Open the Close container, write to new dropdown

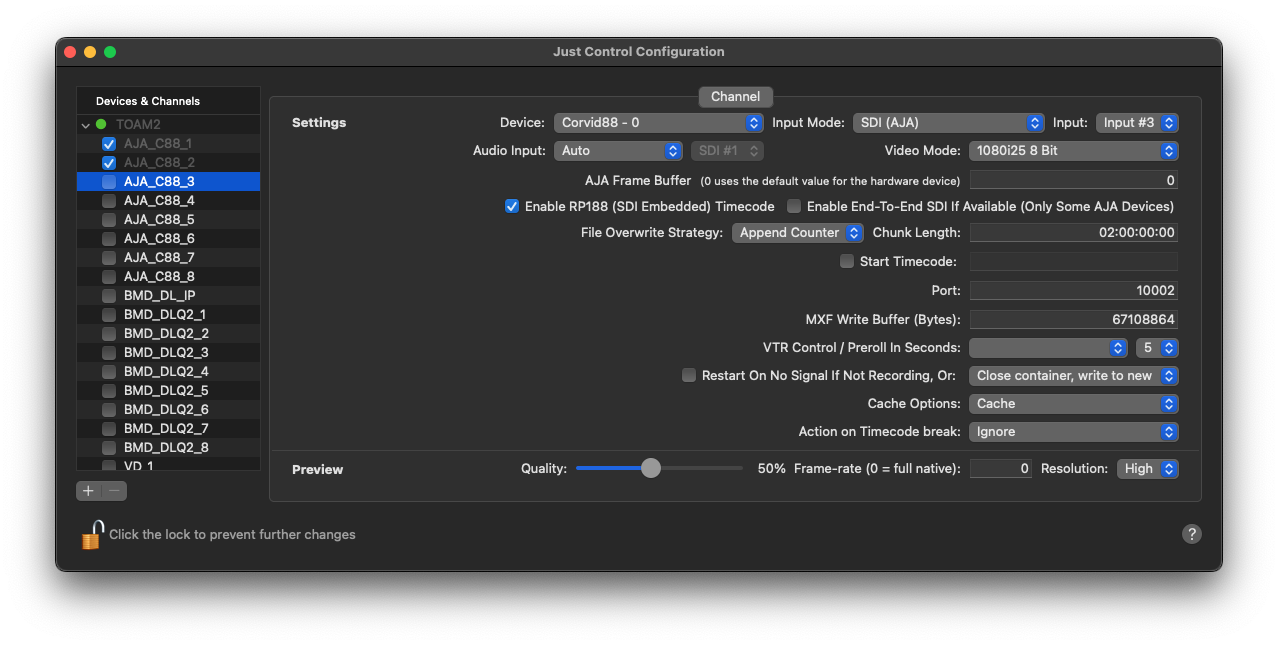point(1073,376)
